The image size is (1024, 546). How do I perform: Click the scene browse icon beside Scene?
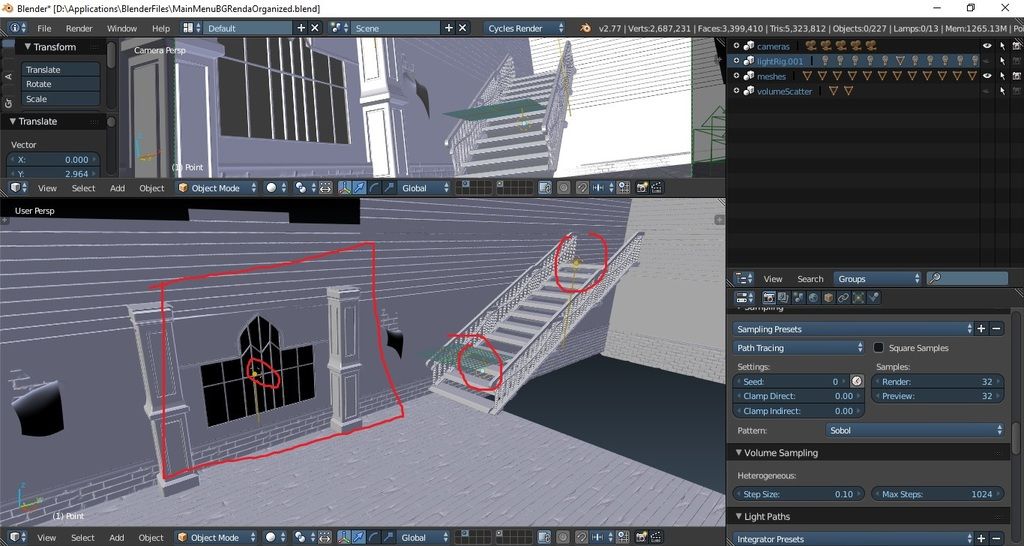click(339, 28)
